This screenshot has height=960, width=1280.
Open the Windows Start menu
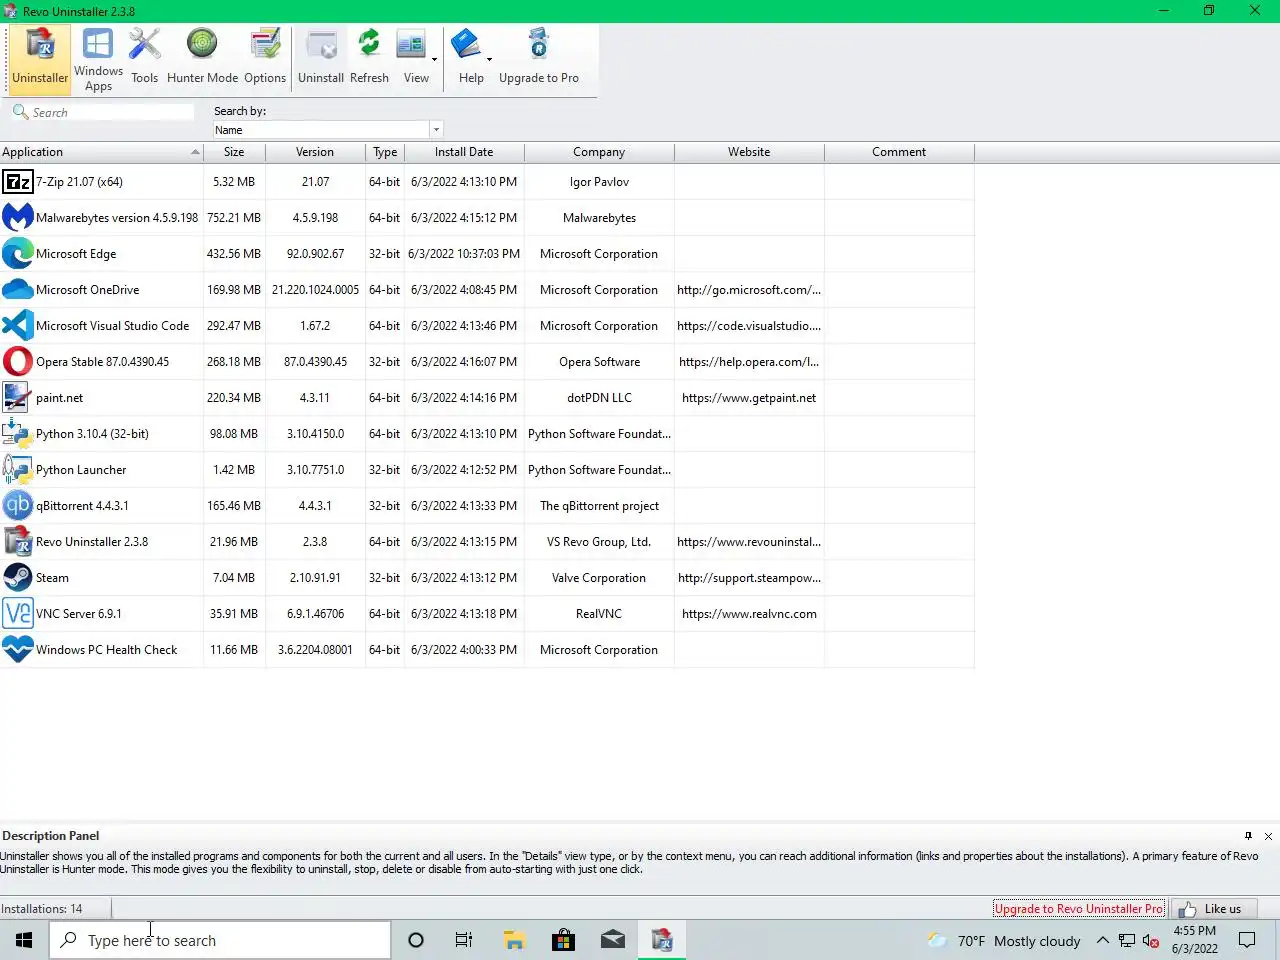[x=24, y=940]
